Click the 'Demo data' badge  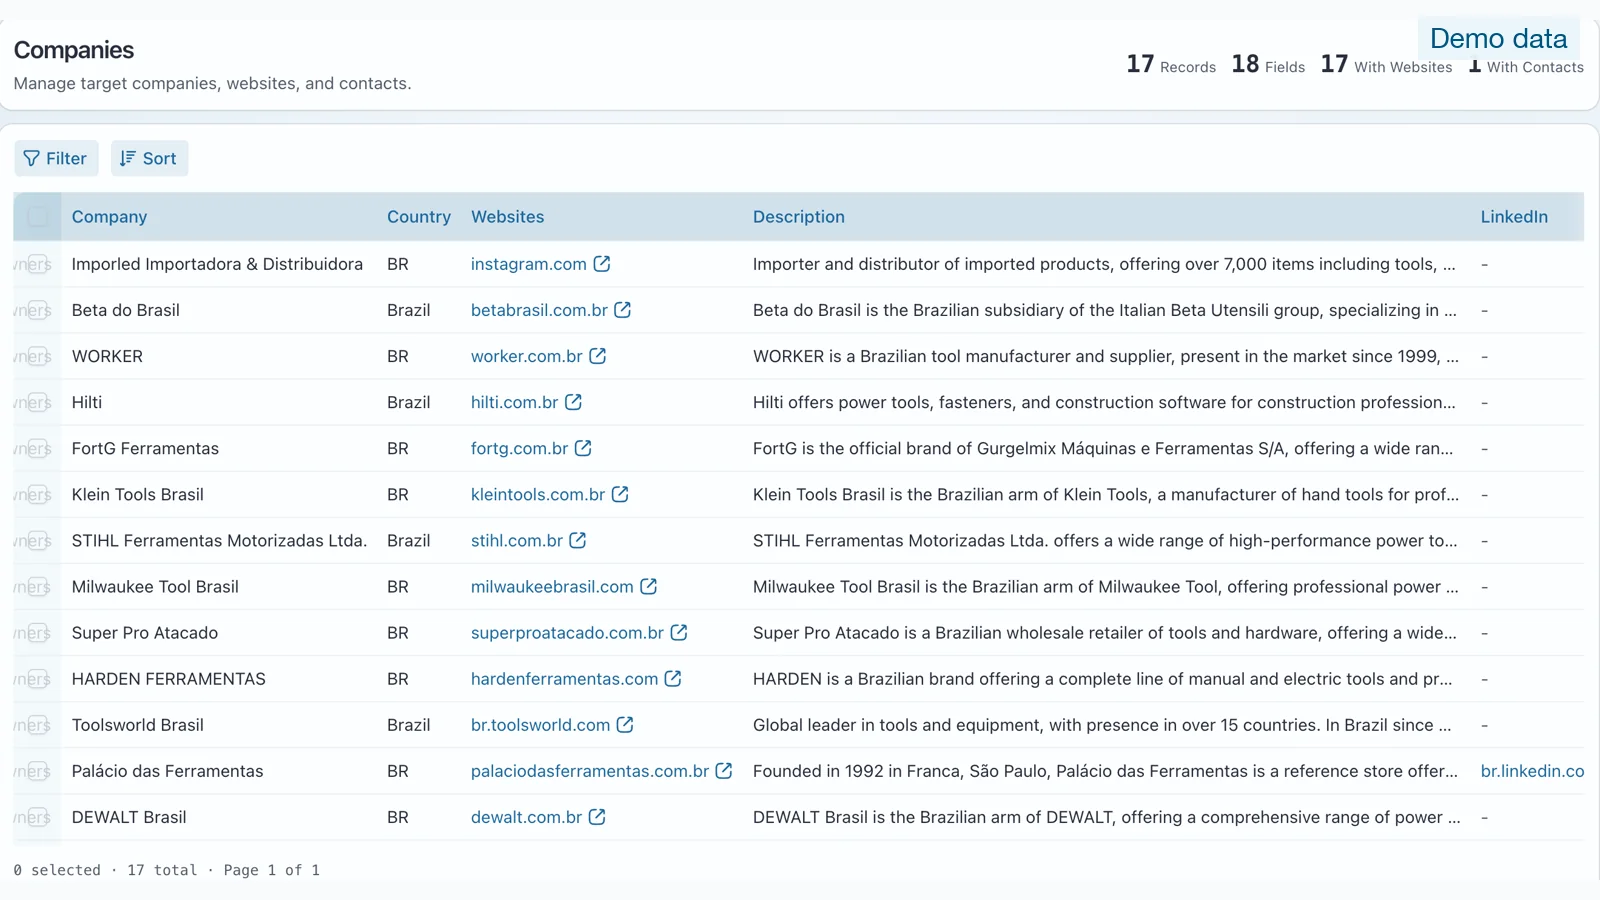pos(1498,38)
